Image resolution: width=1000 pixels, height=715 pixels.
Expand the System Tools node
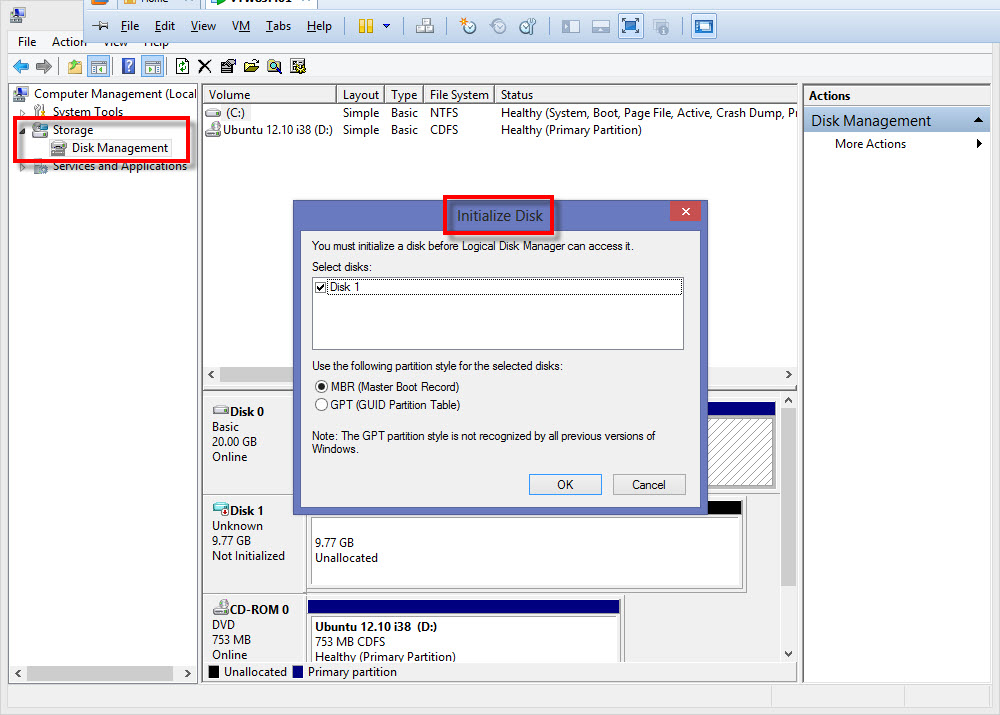(23, 112)
